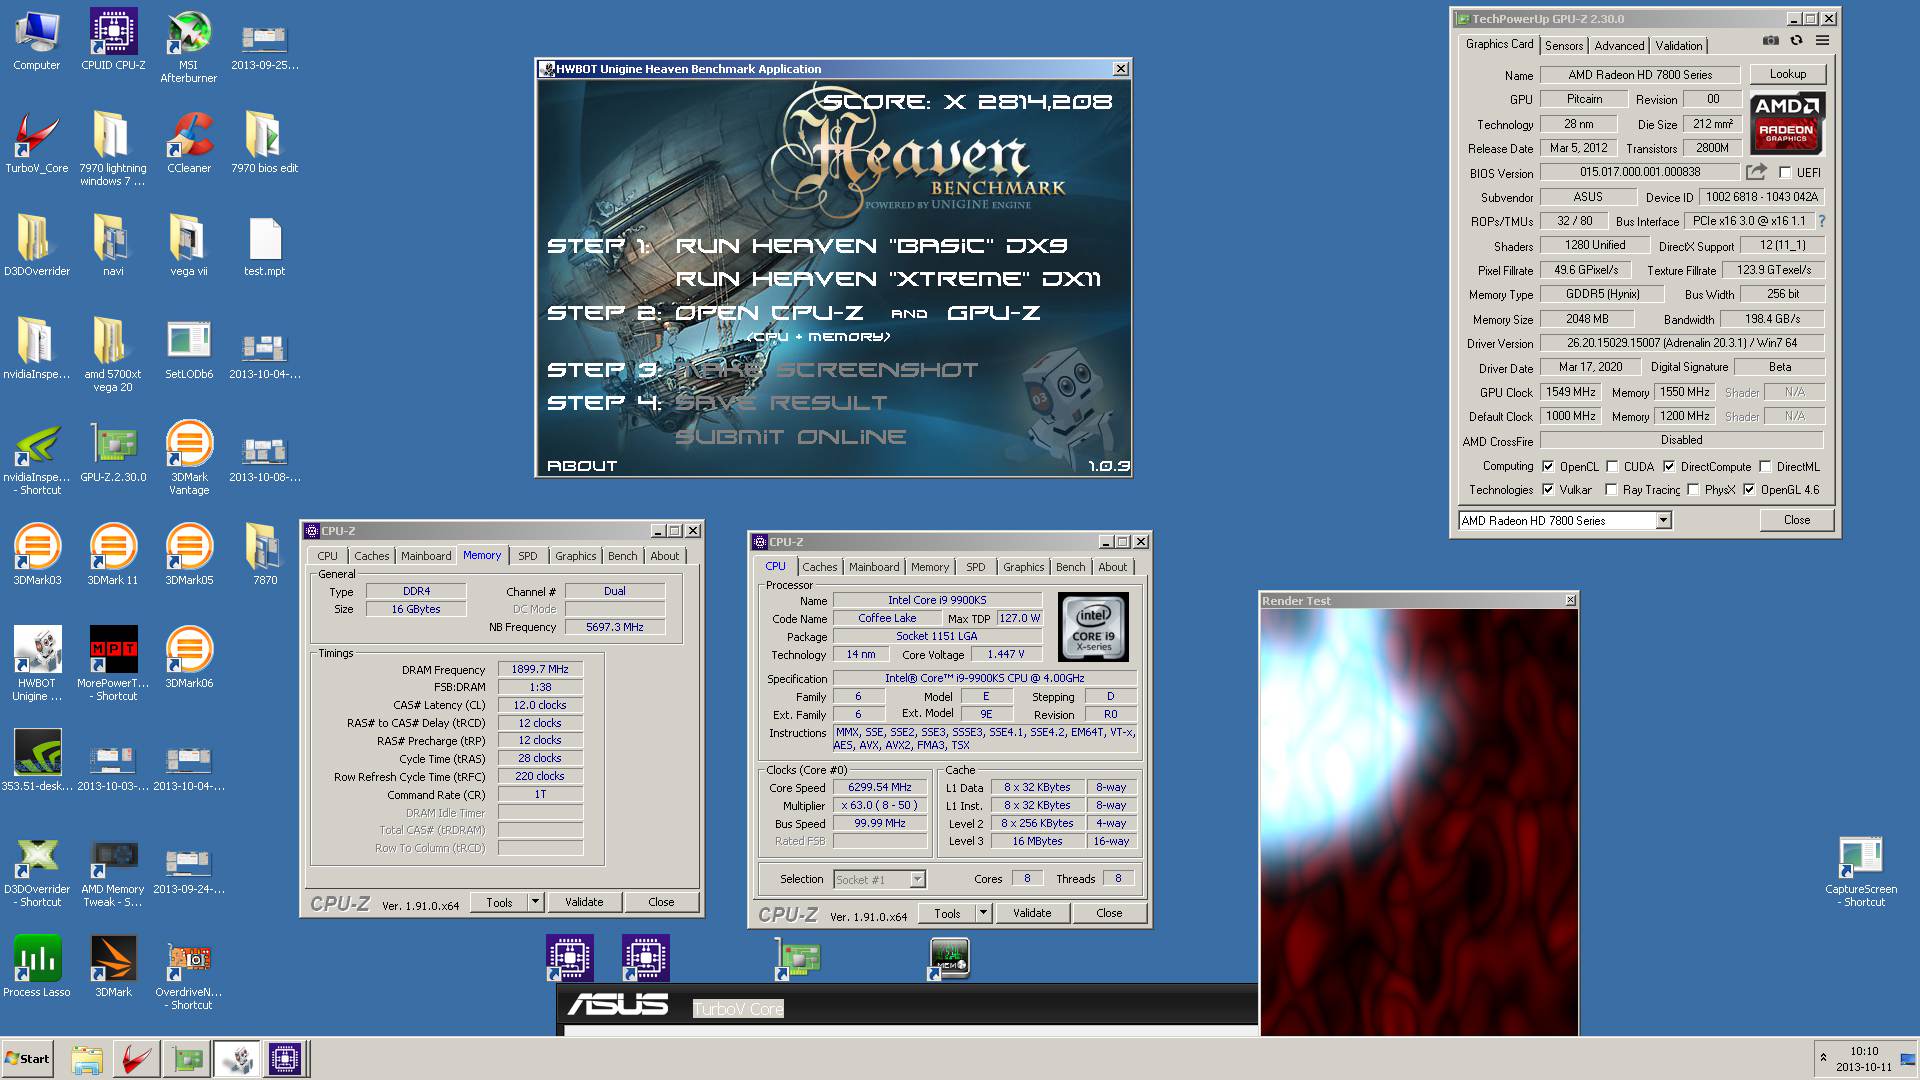
Task: Click Run Heaven "Xtreme" DX11
Action: pos(888,279)
